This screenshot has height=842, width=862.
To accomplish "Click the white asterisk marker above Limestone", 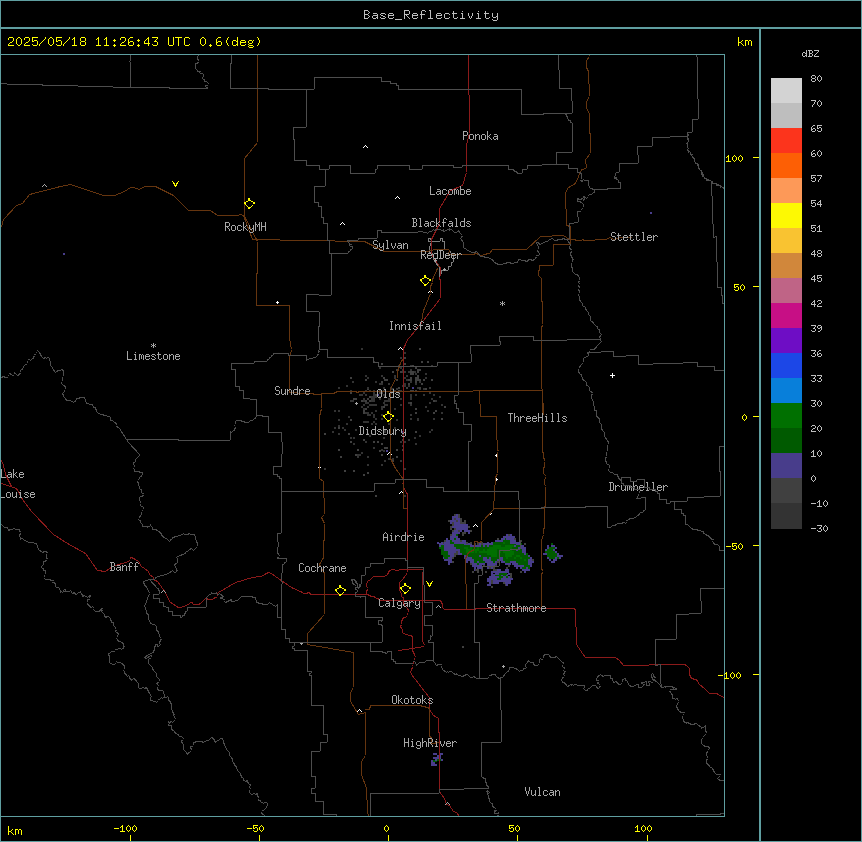I will [x=153, y=346].
